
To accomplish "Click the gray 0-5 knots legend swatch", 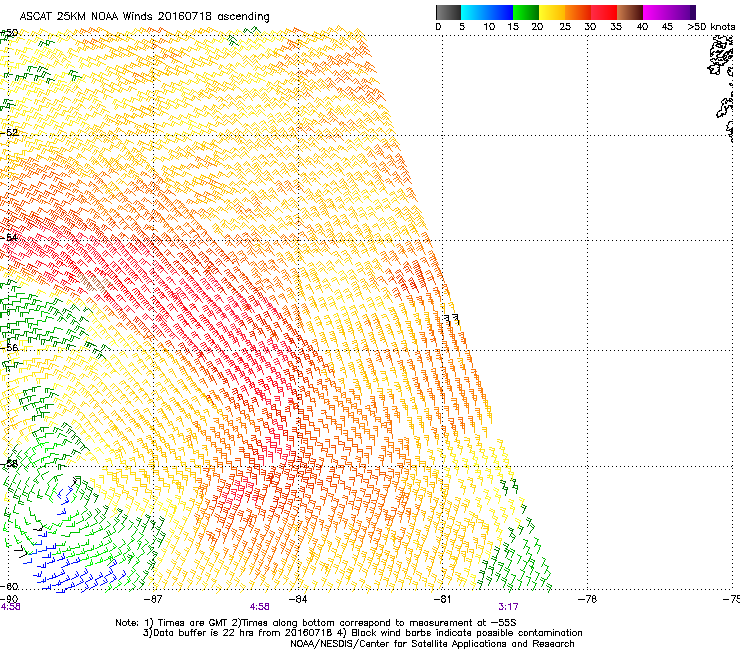I will [x=448, y=12].
